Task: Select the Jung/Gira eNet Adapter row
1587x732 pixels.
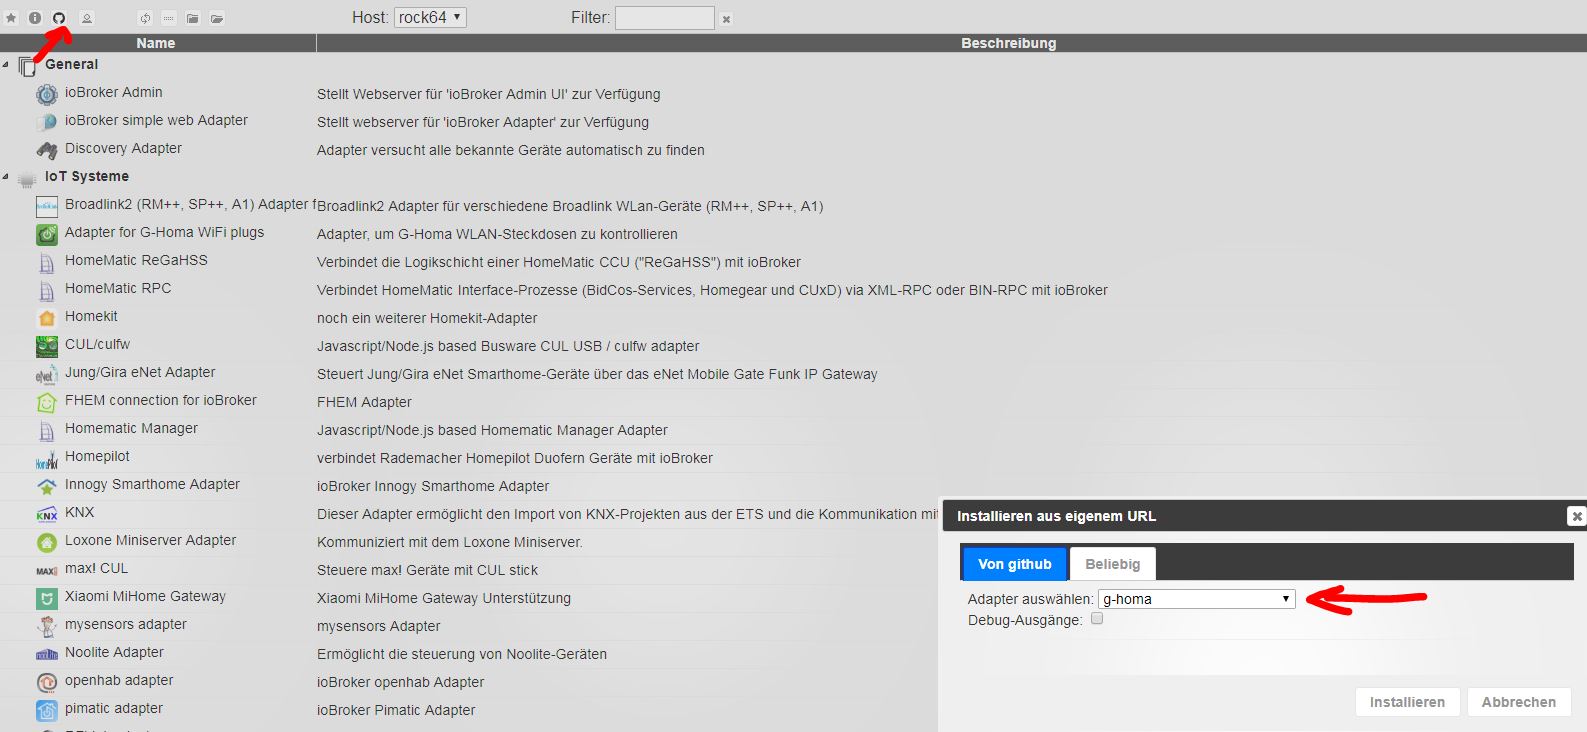Action: pos(793,373)
